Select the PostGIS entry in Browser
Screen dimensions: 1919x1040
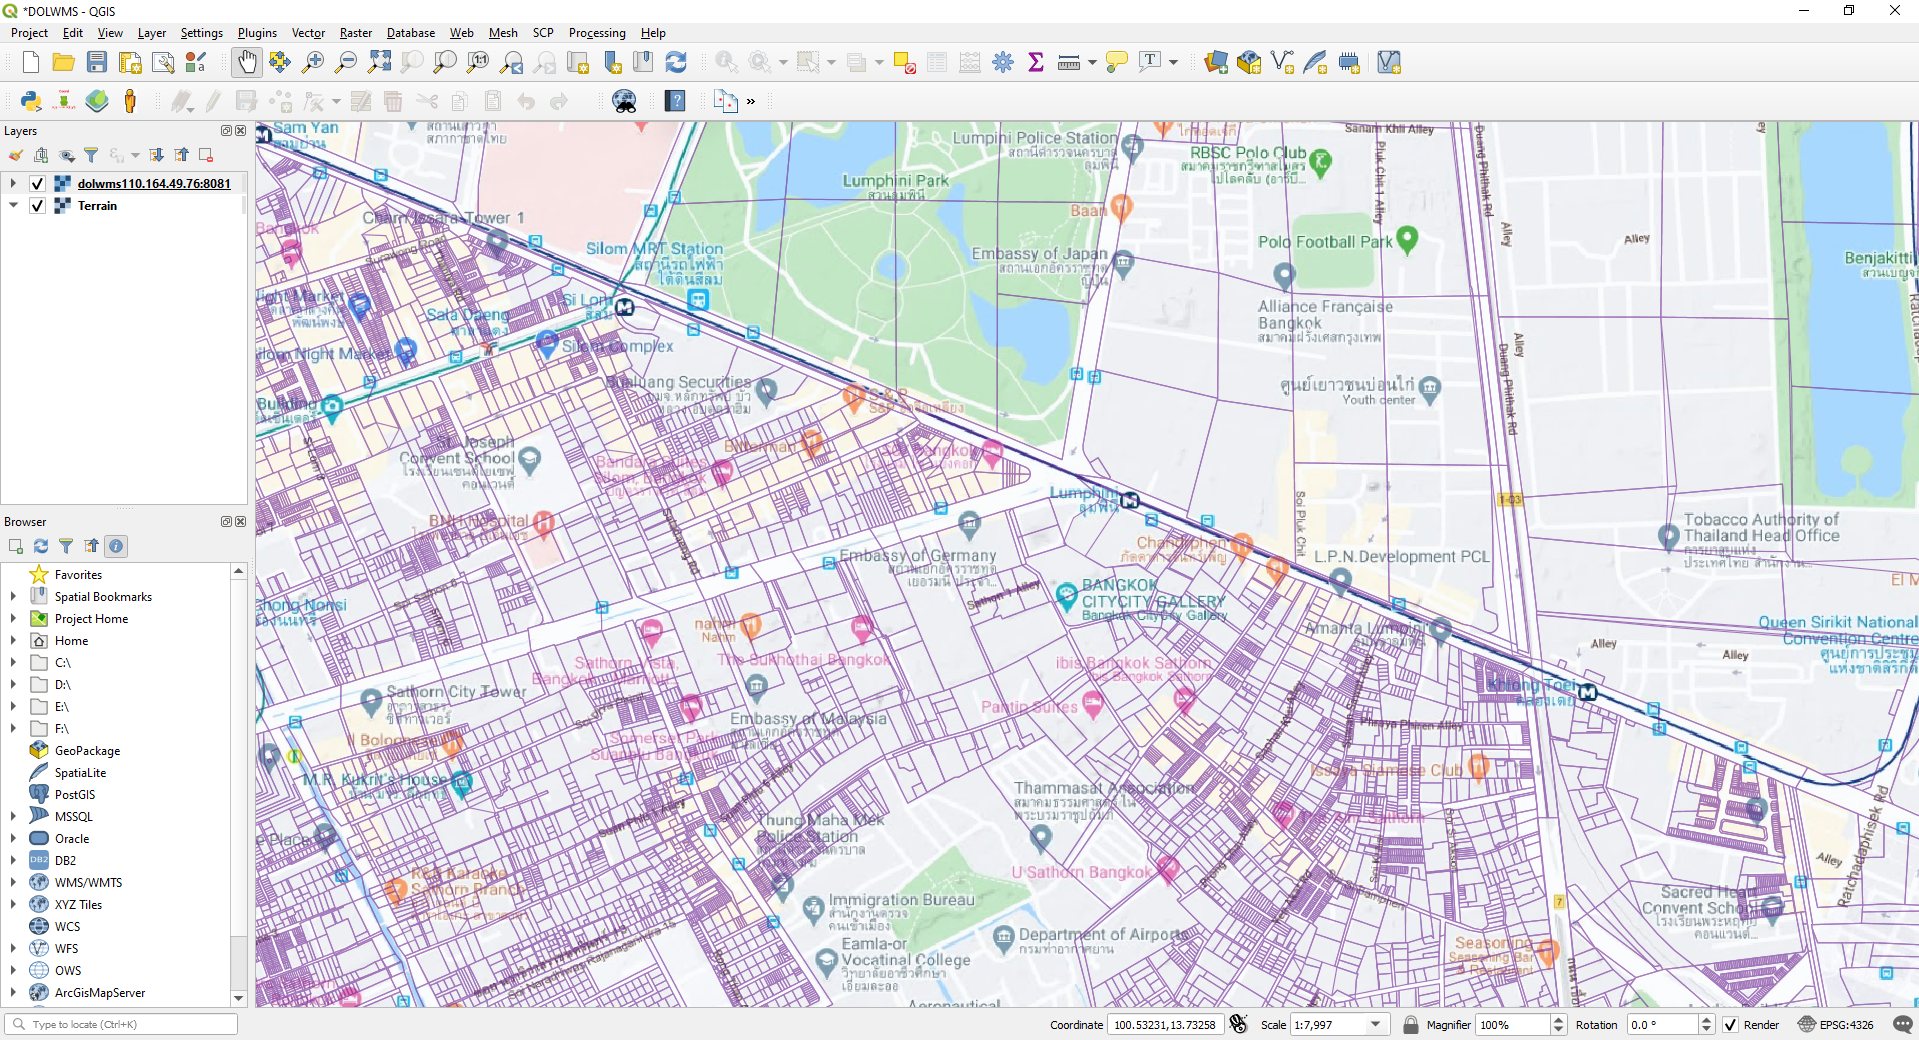pos(75,795)
